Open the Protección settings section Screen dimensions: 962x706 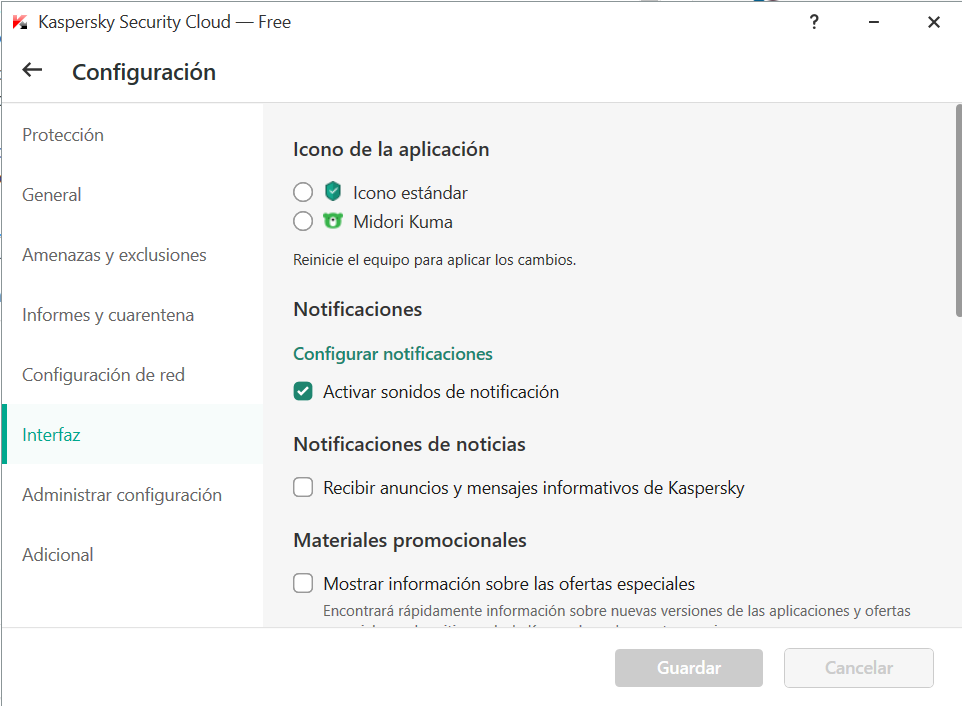(63, 135)
